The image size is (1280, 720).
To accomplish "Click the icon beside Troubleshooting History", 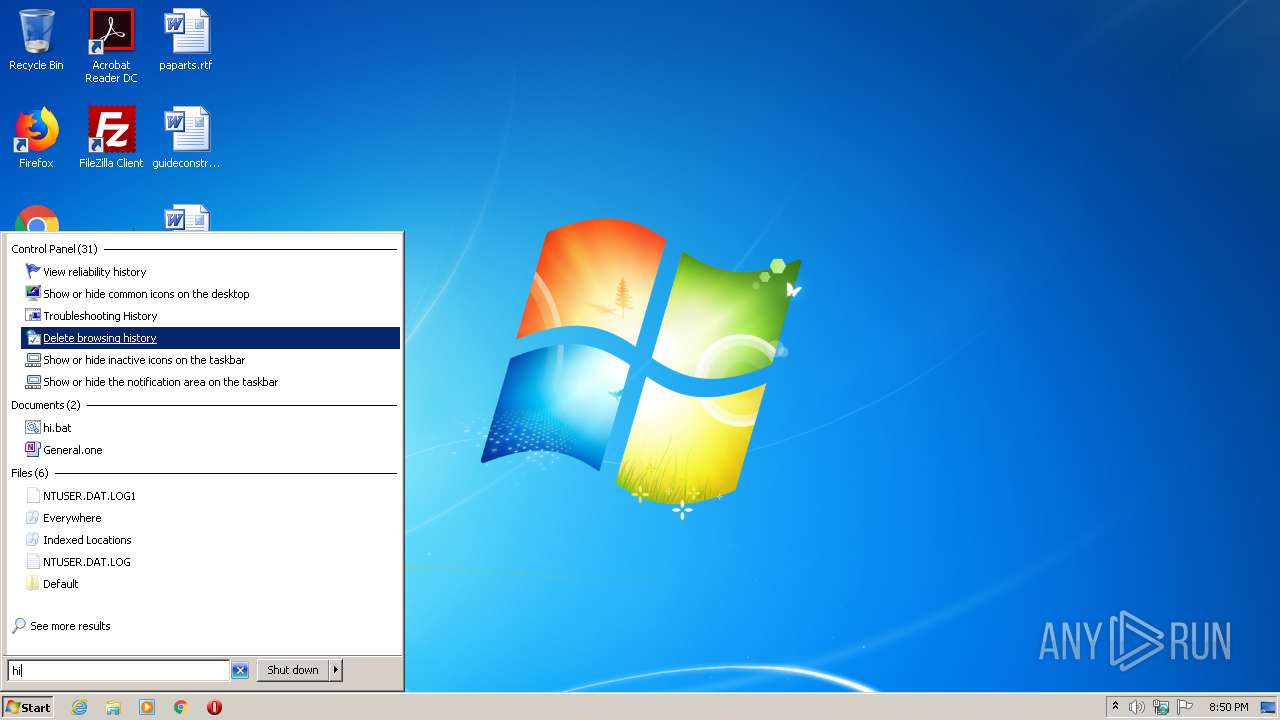I will (x=33, y=316).
